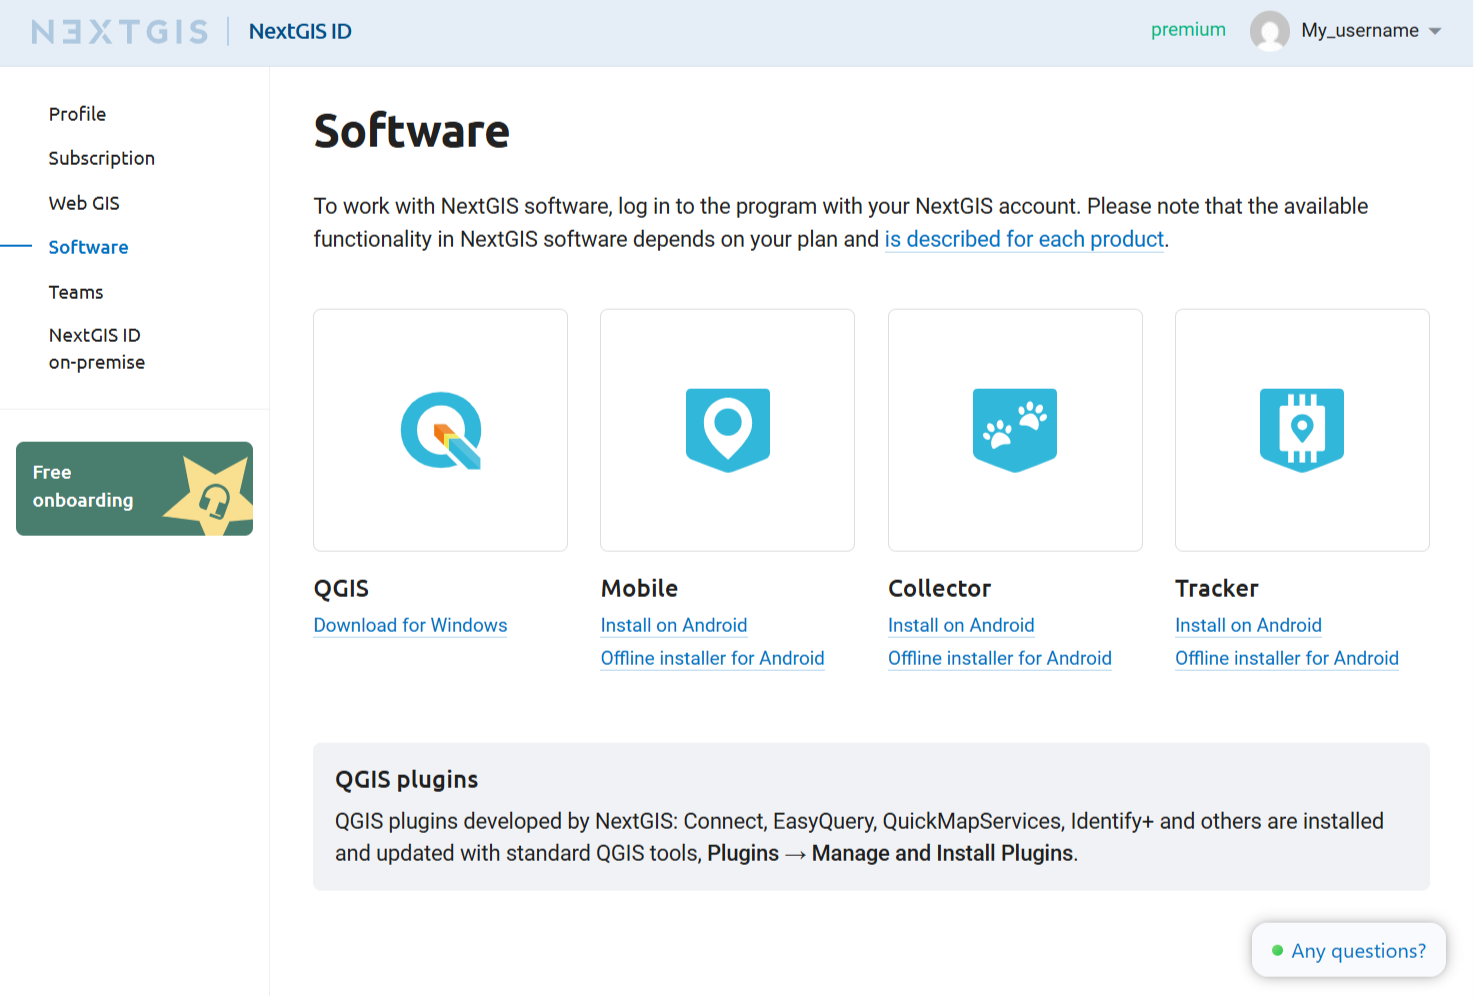The width and height of the screenshot is (1474, 996).
Task: Open the Any questions? chat button
Action: 1348,950
